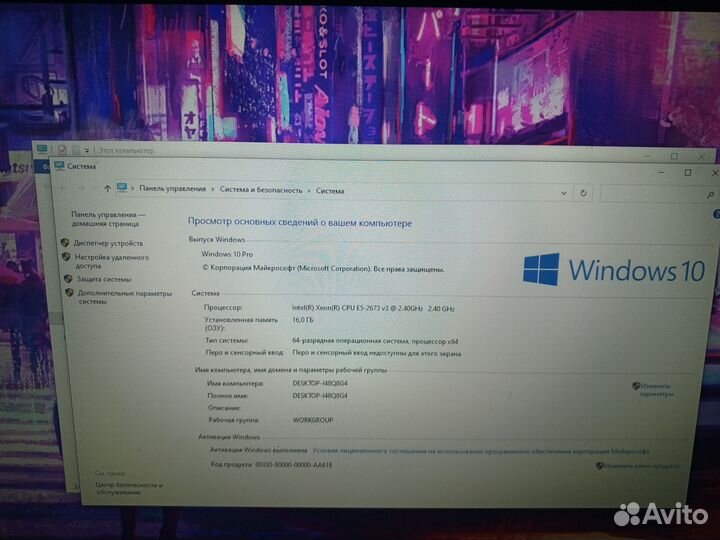Open Центр безопасности и обслуживания link
Screen dimensions: 720x540
[117, 488]
